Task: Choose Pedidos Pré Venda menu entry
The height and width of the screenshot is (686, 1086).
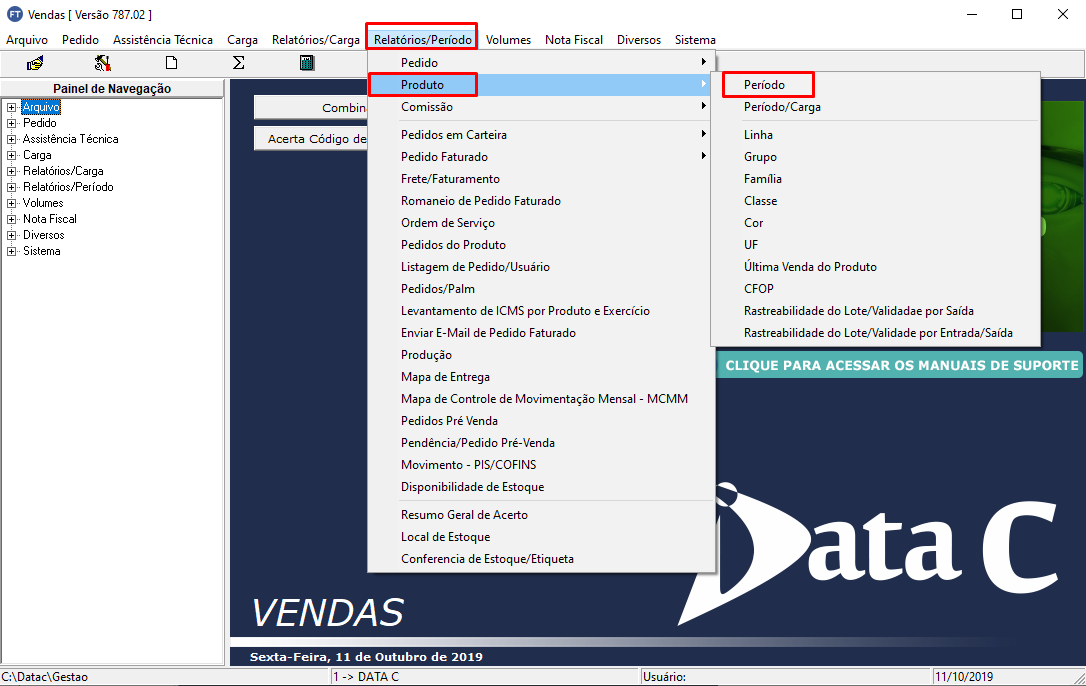Action: pyautogui.click(x=540, y=421)
